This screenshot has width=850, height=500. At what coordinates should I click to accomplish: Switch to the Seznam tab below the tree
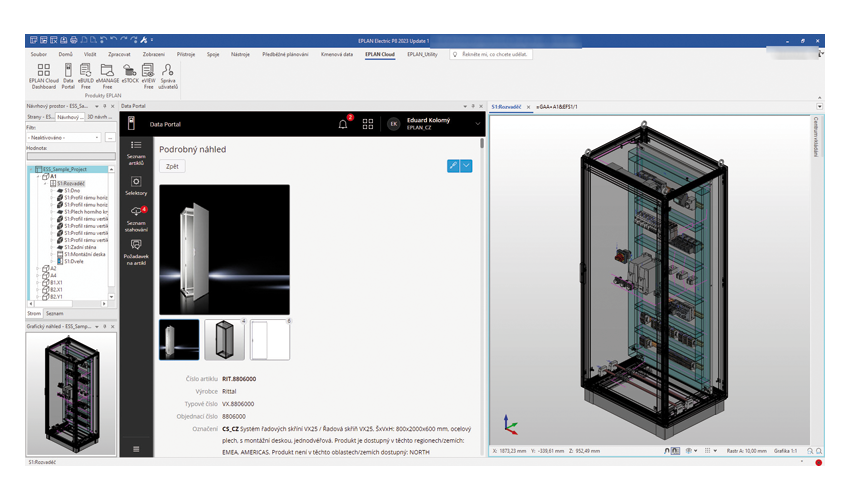(x=55, y=313)
